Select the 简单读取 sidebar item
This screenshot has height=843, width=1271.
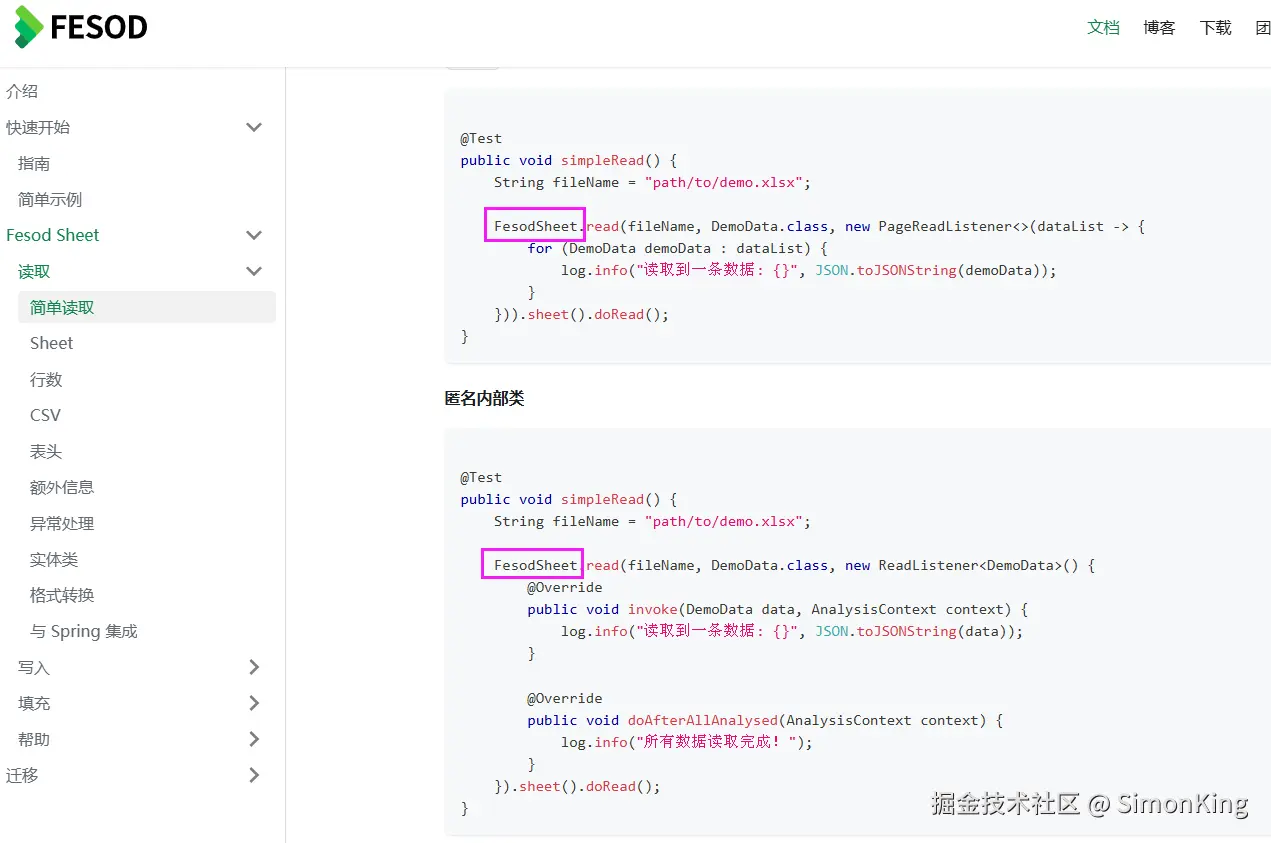tap(147, 307)
